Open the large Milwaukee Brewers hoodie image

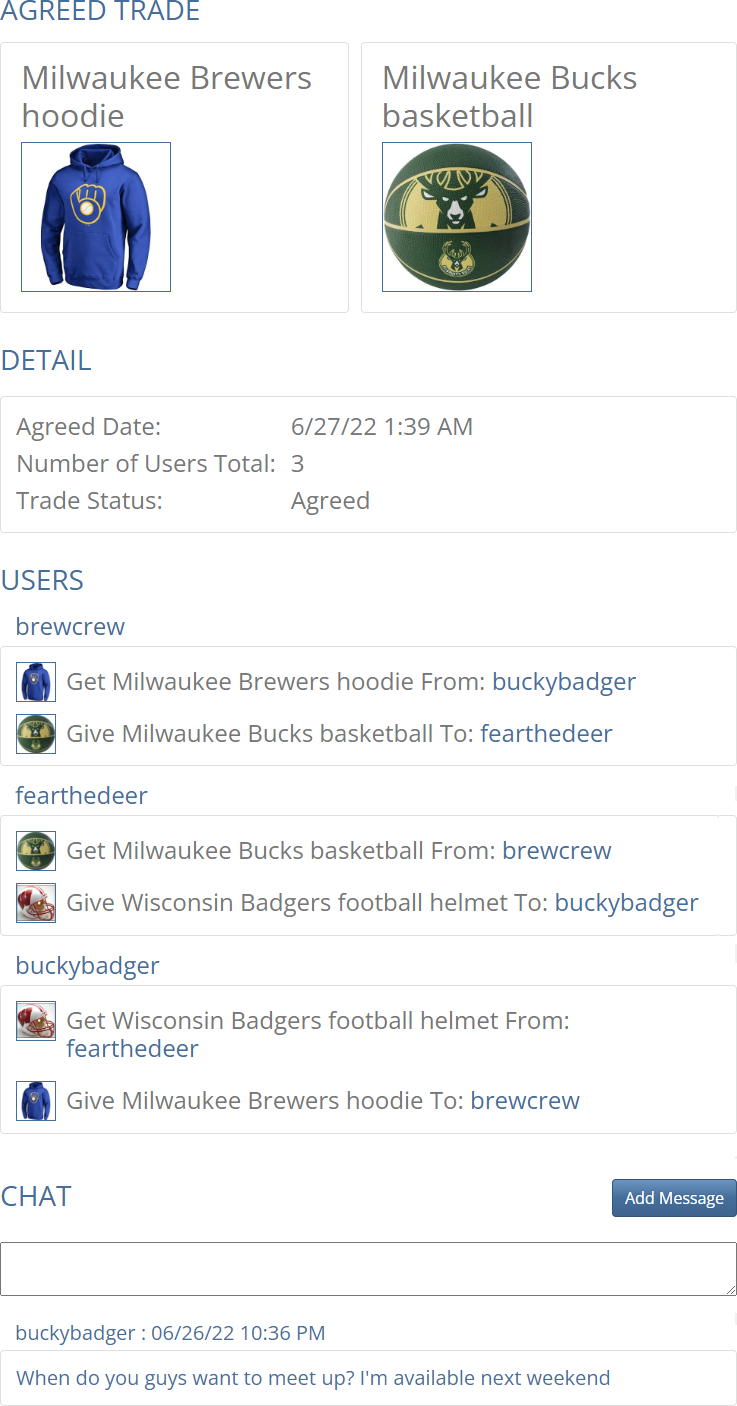pyautogui.click(x=96, y=217)
